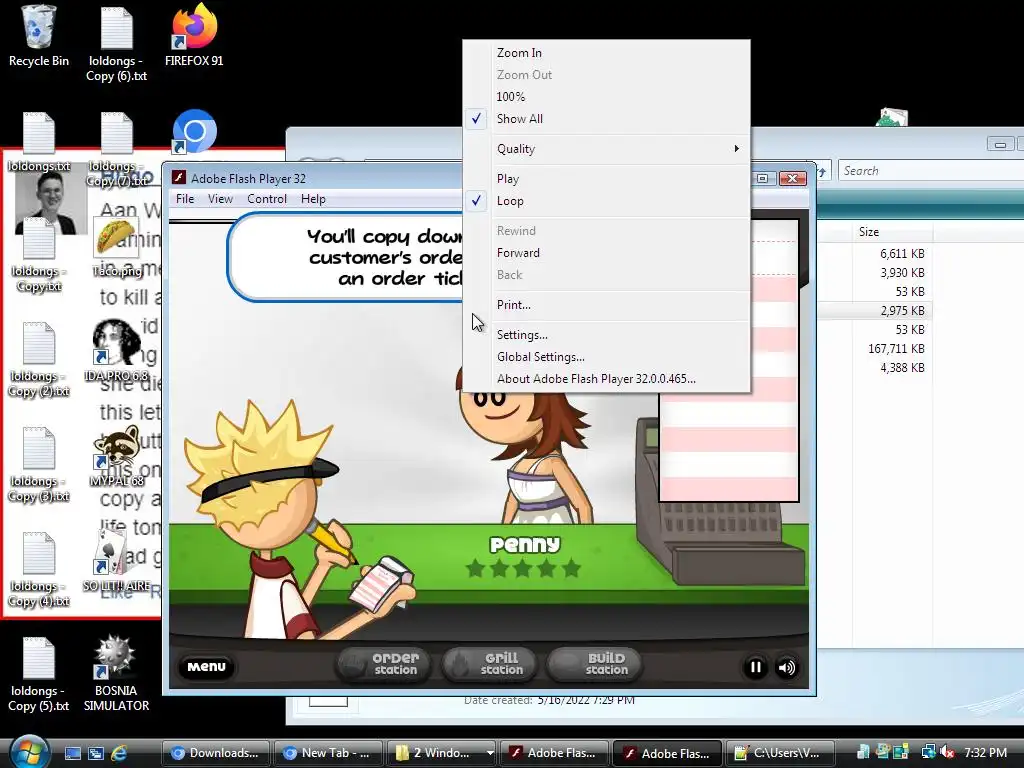The image size is (1024, 768).
Task: Click the network tray icon
Action: (928, 753)
